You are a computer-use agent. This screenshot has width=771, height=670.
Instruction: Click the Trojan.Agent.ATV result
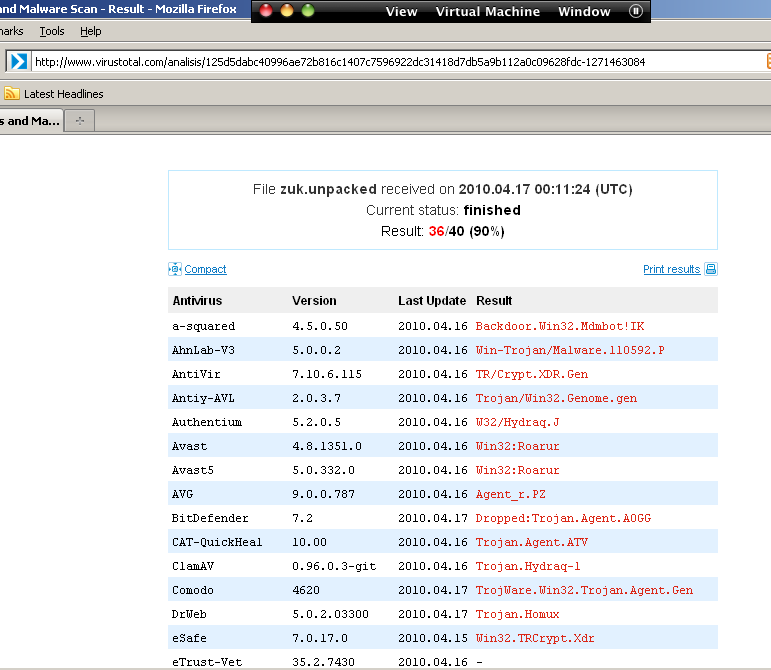[x=532, y=542]
